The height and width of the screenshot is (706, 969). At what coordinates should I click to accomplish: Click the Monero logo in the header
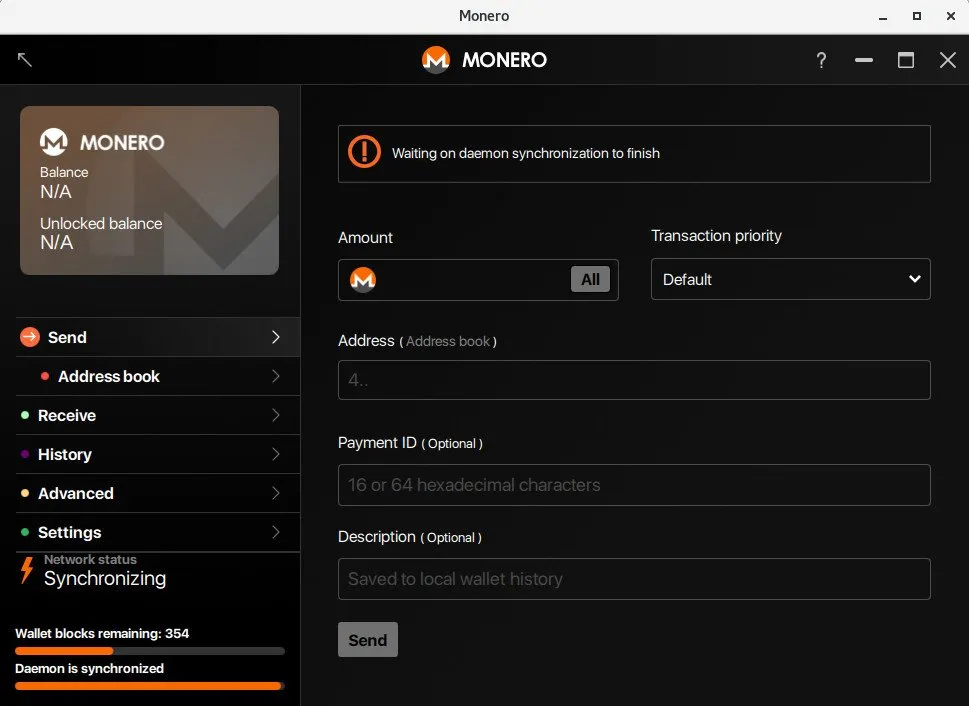point(436,60)
